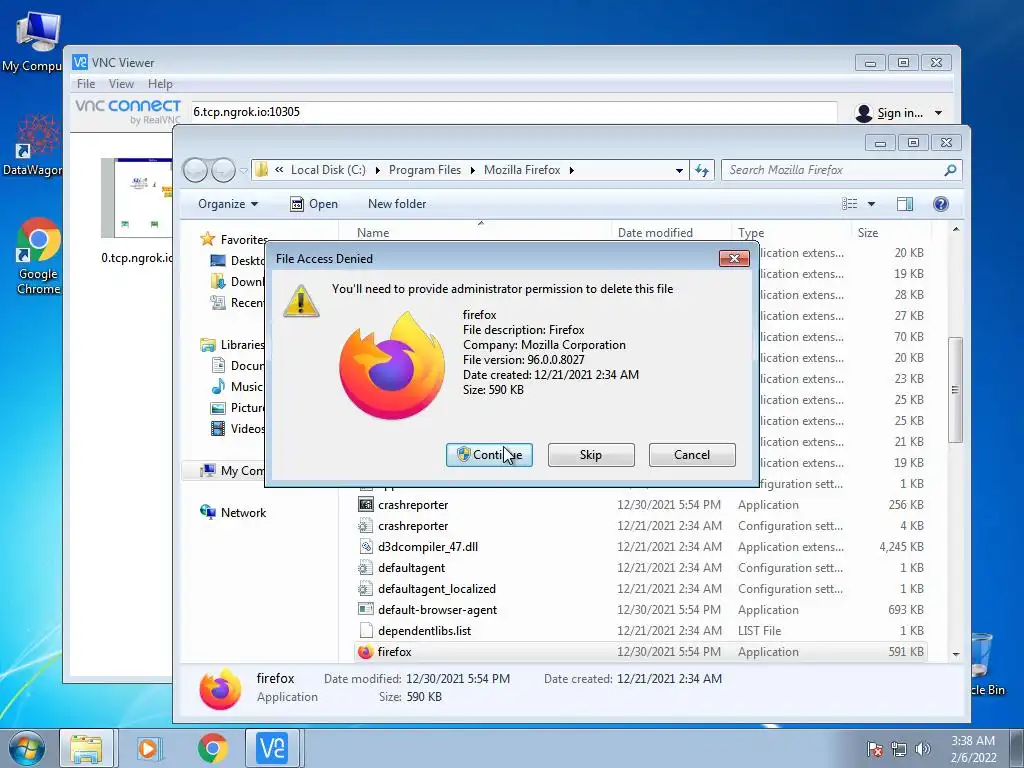
Task: Click the Skip button
Action: 591,455
